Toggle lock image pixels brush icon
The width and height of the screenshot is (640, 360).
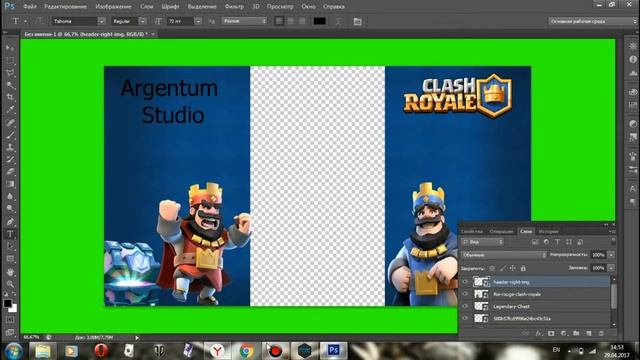[502, 268]
